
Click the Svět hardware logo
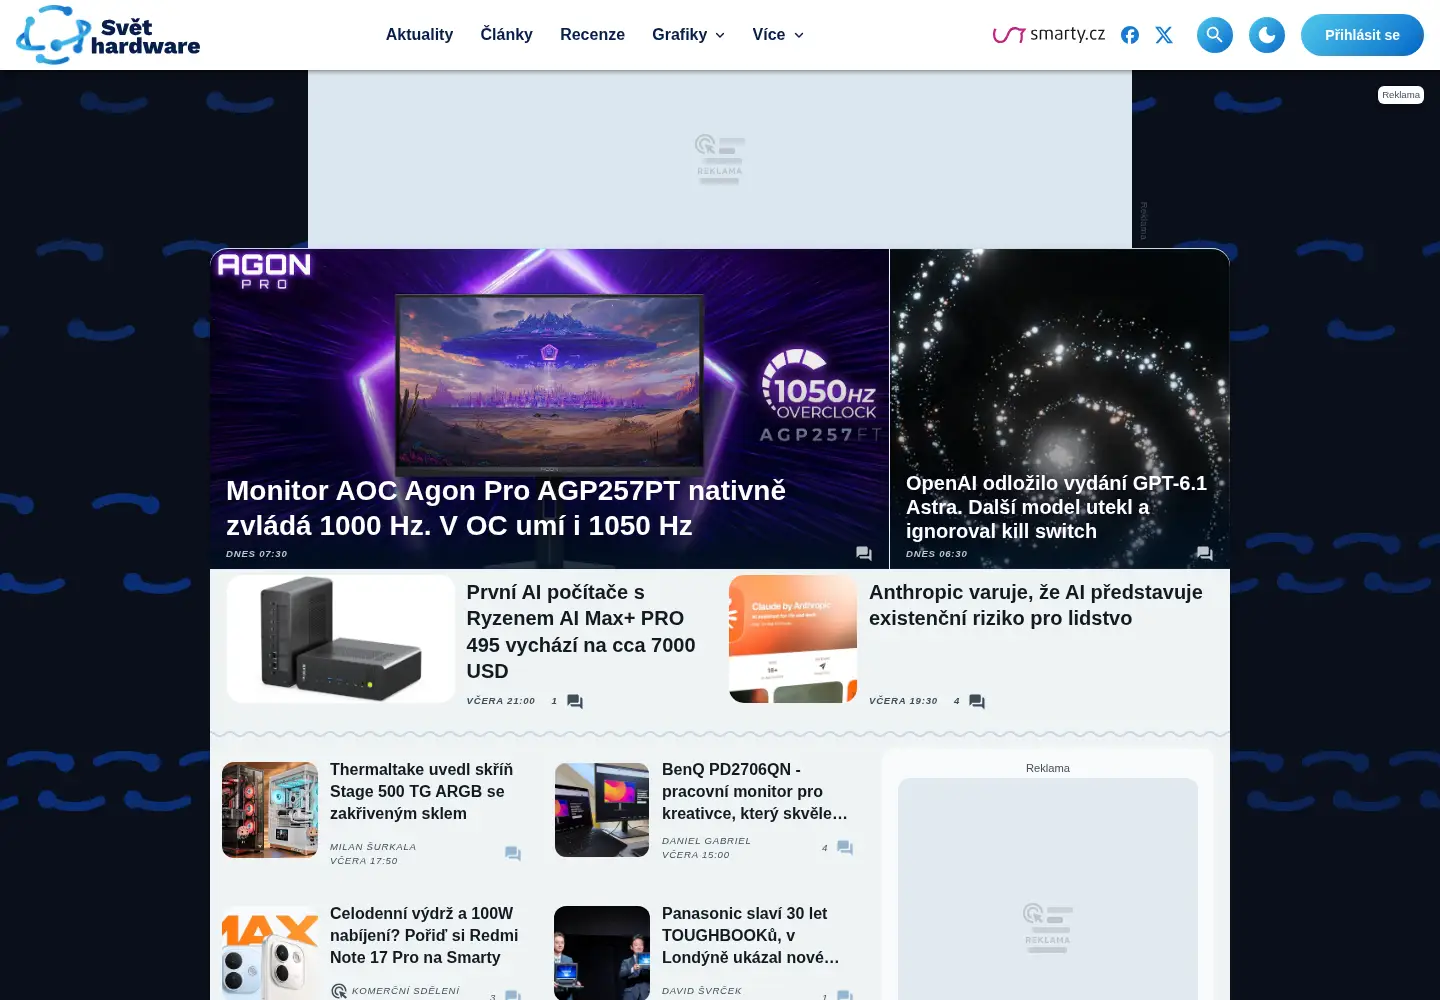click(x=108, y=35)
